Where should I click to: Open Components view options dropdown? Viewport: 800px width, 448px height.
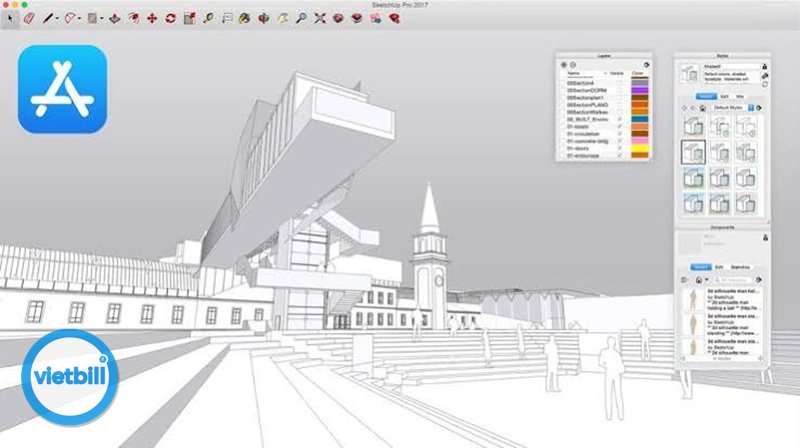coord(685,280)
